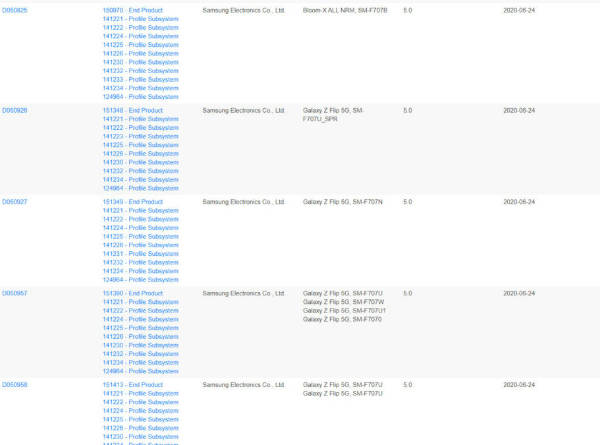Open 141225 Profile Subsystem in row D050957
600x445 pixels.
pyautogui.click(x=140, y=328)
